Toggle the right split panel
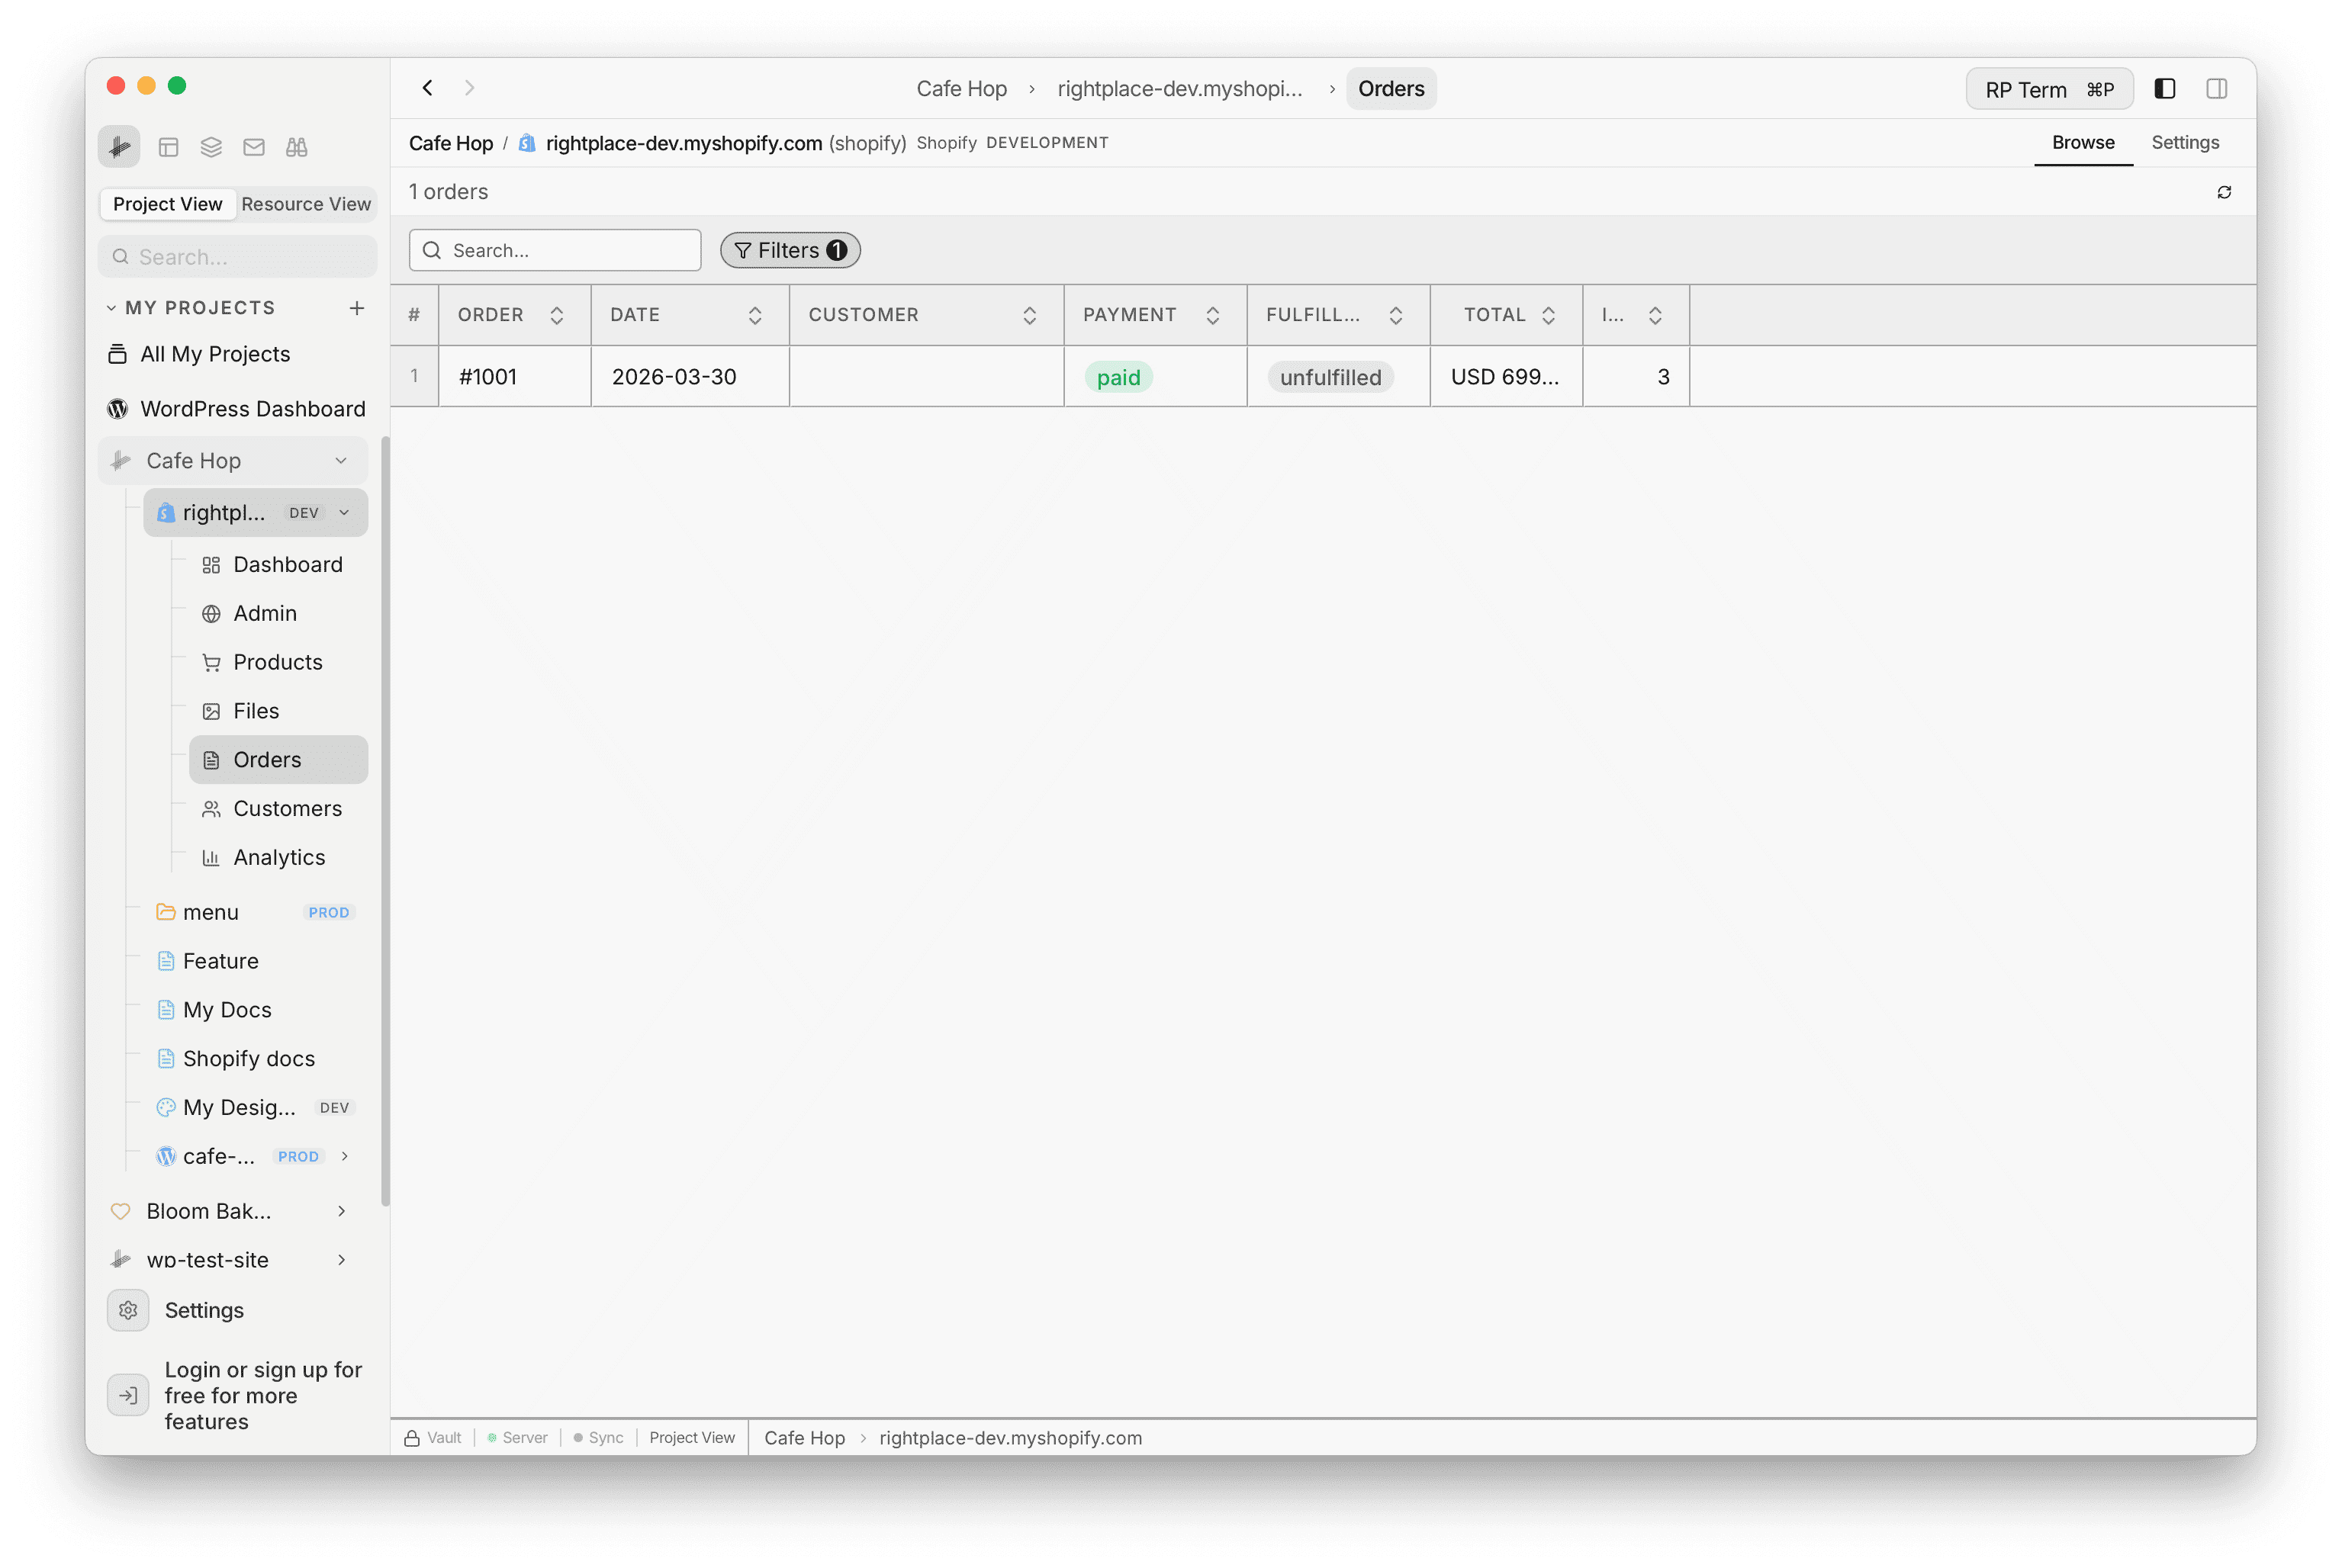This screenshot has height=1568, width=2342. (x=2216, y=88)
